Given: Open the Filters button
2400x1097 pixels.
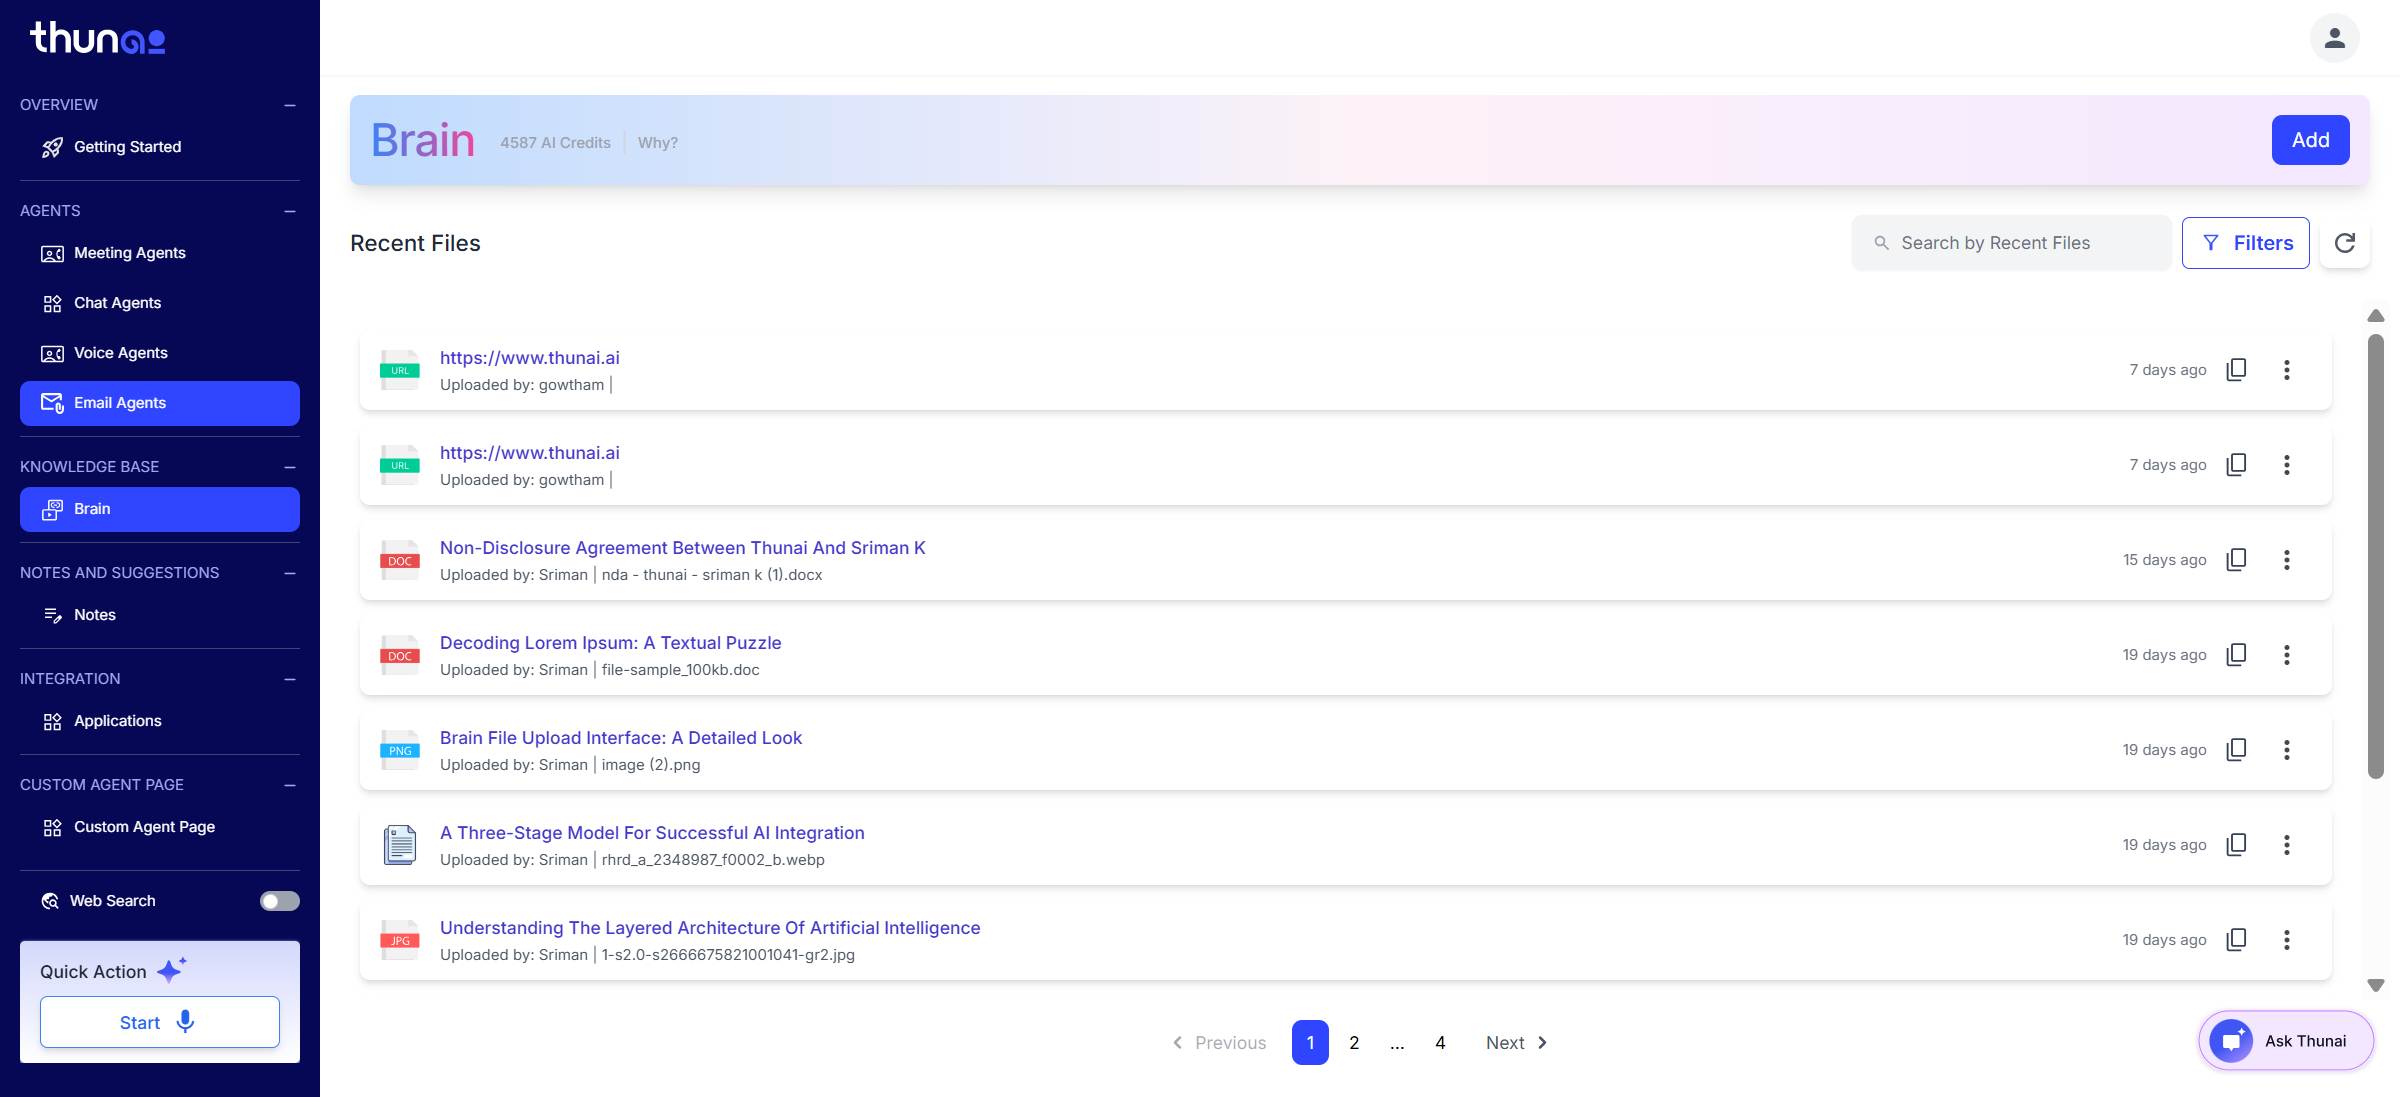Looking at the screenshot, I should pyautogui.click(x=2245, y=243).
